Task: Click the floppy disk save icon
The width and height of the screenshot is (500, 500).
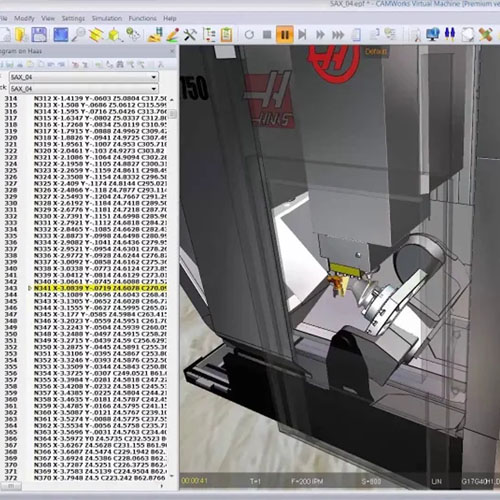Action: (39, 35)
